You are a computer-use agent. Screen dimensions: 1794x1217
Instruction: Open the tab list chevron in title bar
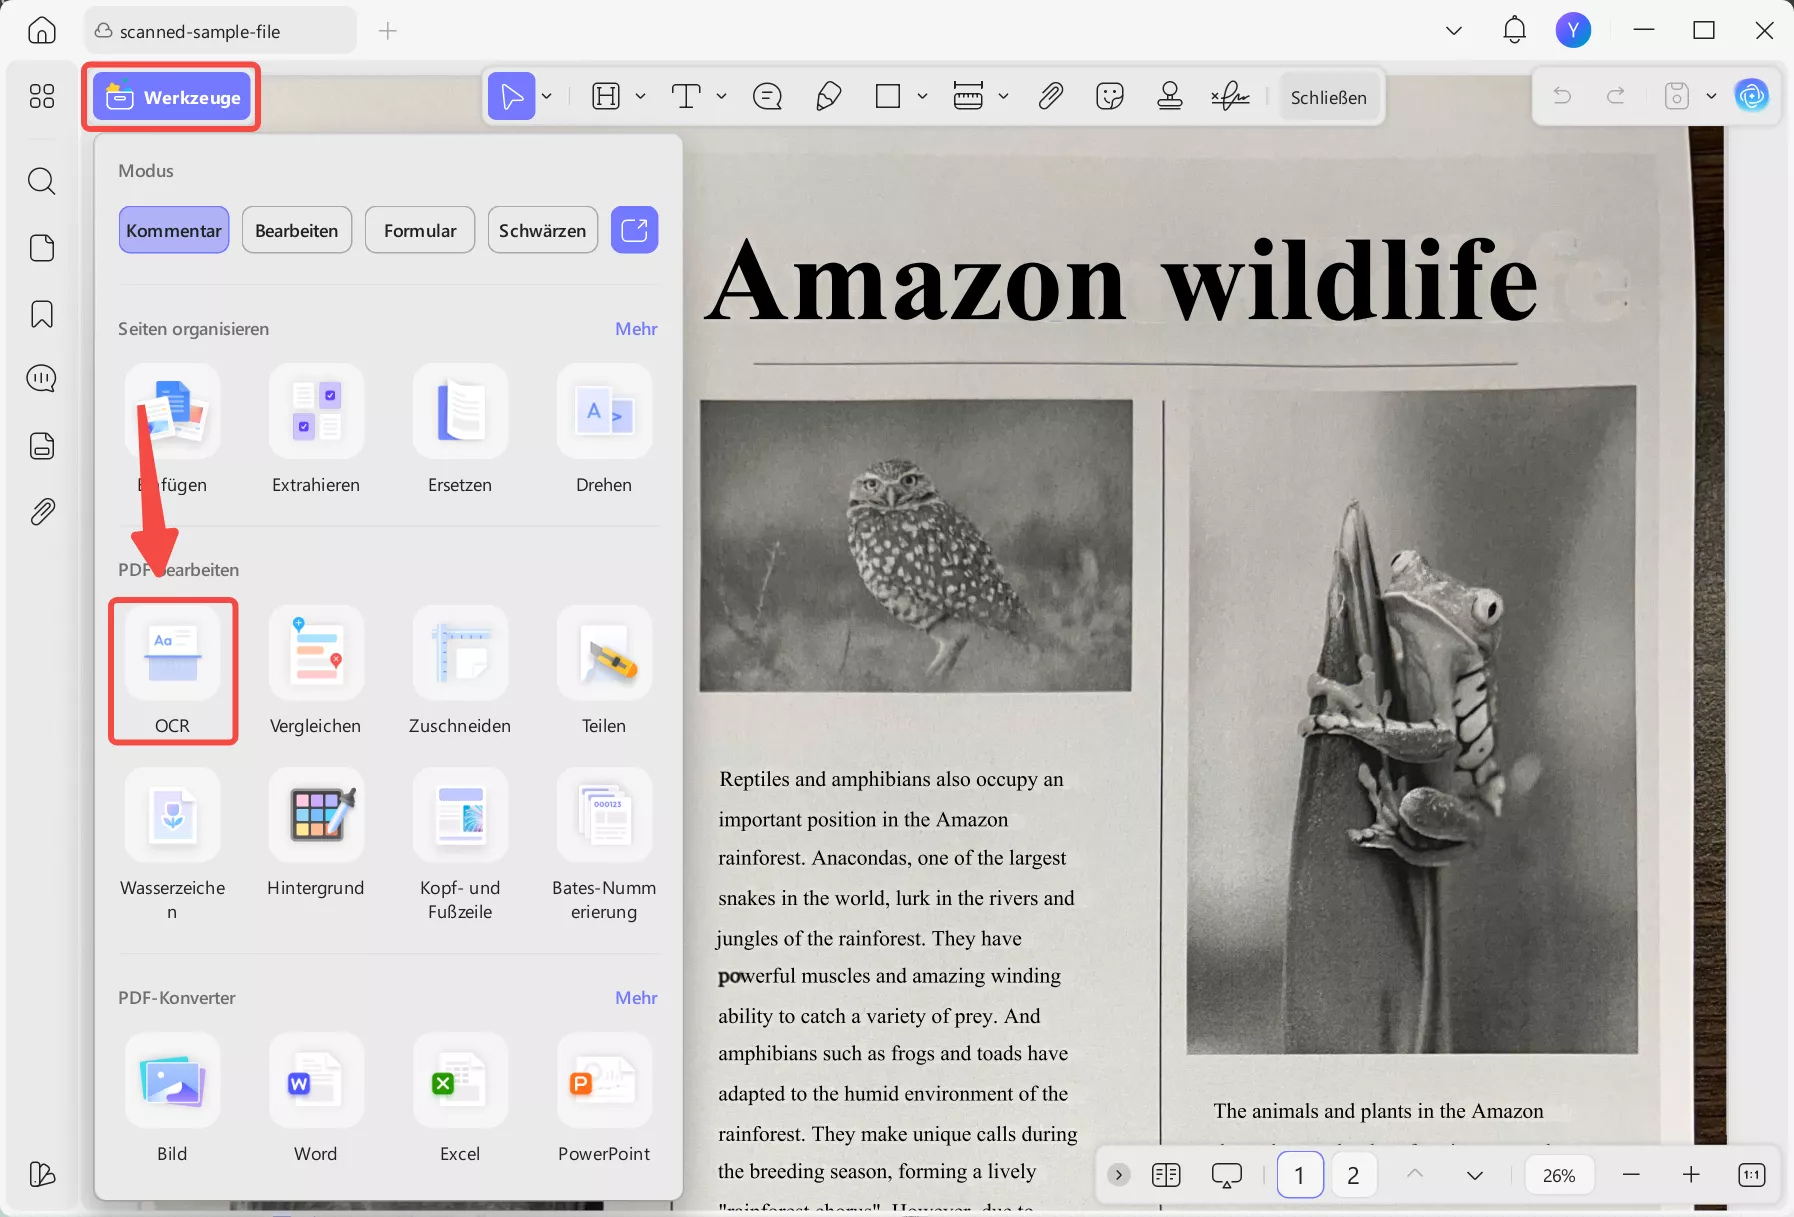[1454, 31]
